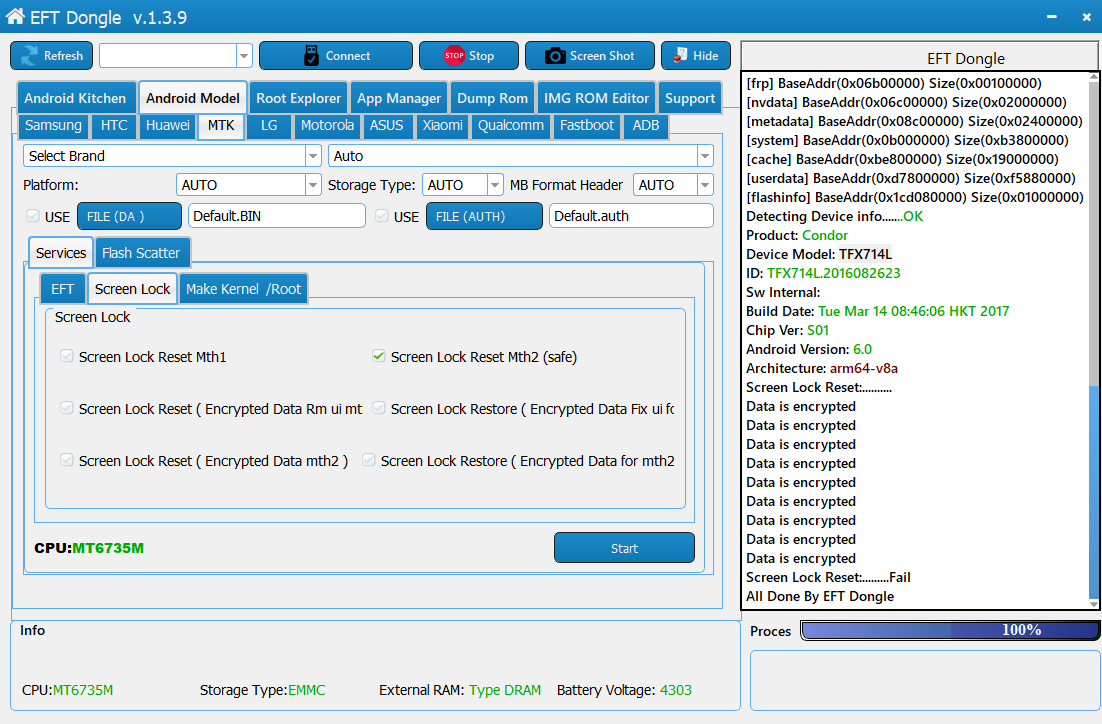Expand the Select Brand dropdown

click(x=313, y=156)
